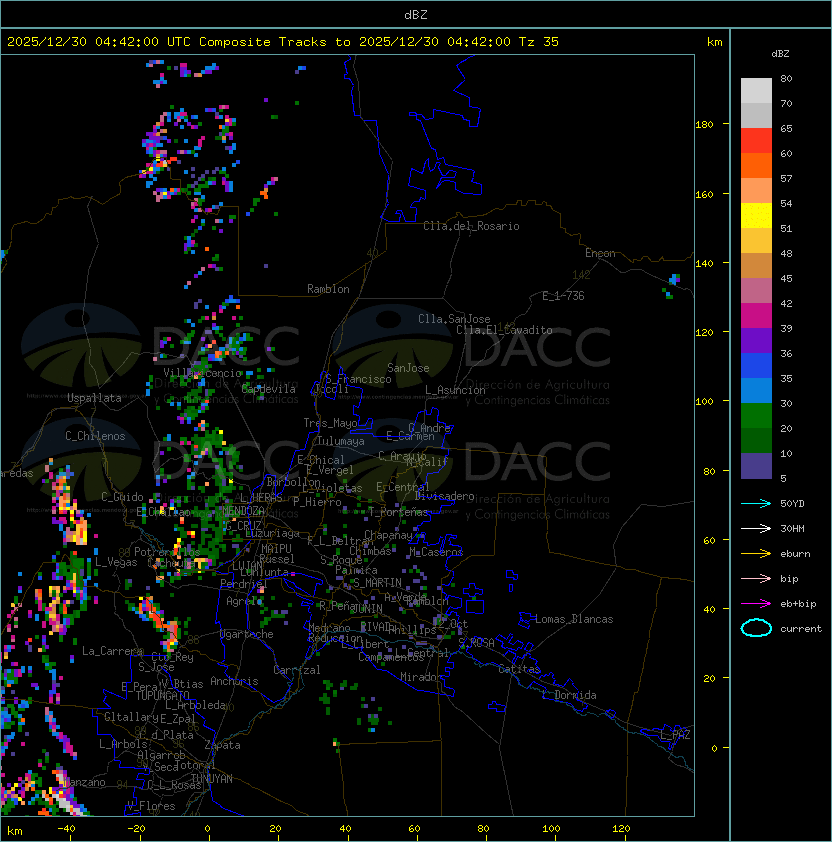Select the light orange 57–54 dBZ swatch
The height and width of the screenshot is (842, 832).
[x=756, y=191]
